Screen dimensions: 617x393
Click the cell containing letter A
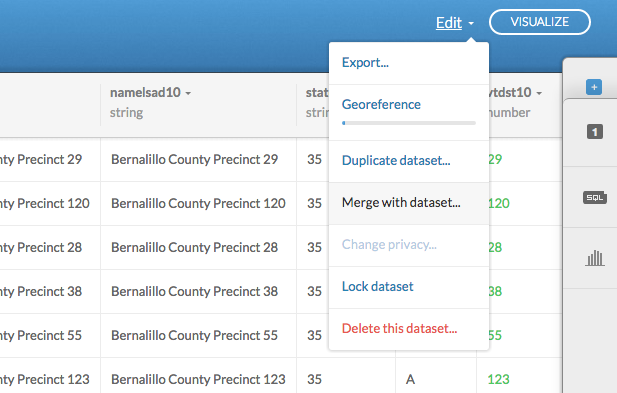click(410, 380)
